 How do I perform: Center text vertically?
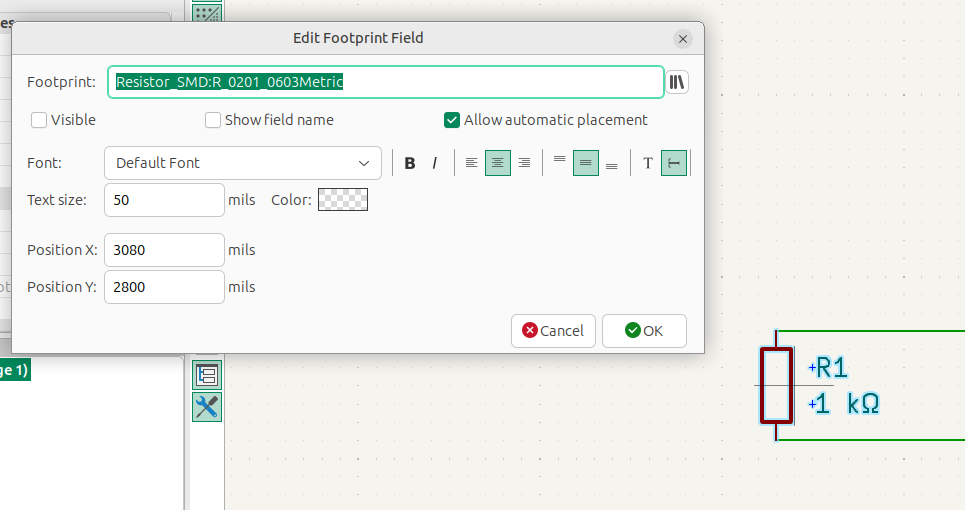tap(586, 163)
